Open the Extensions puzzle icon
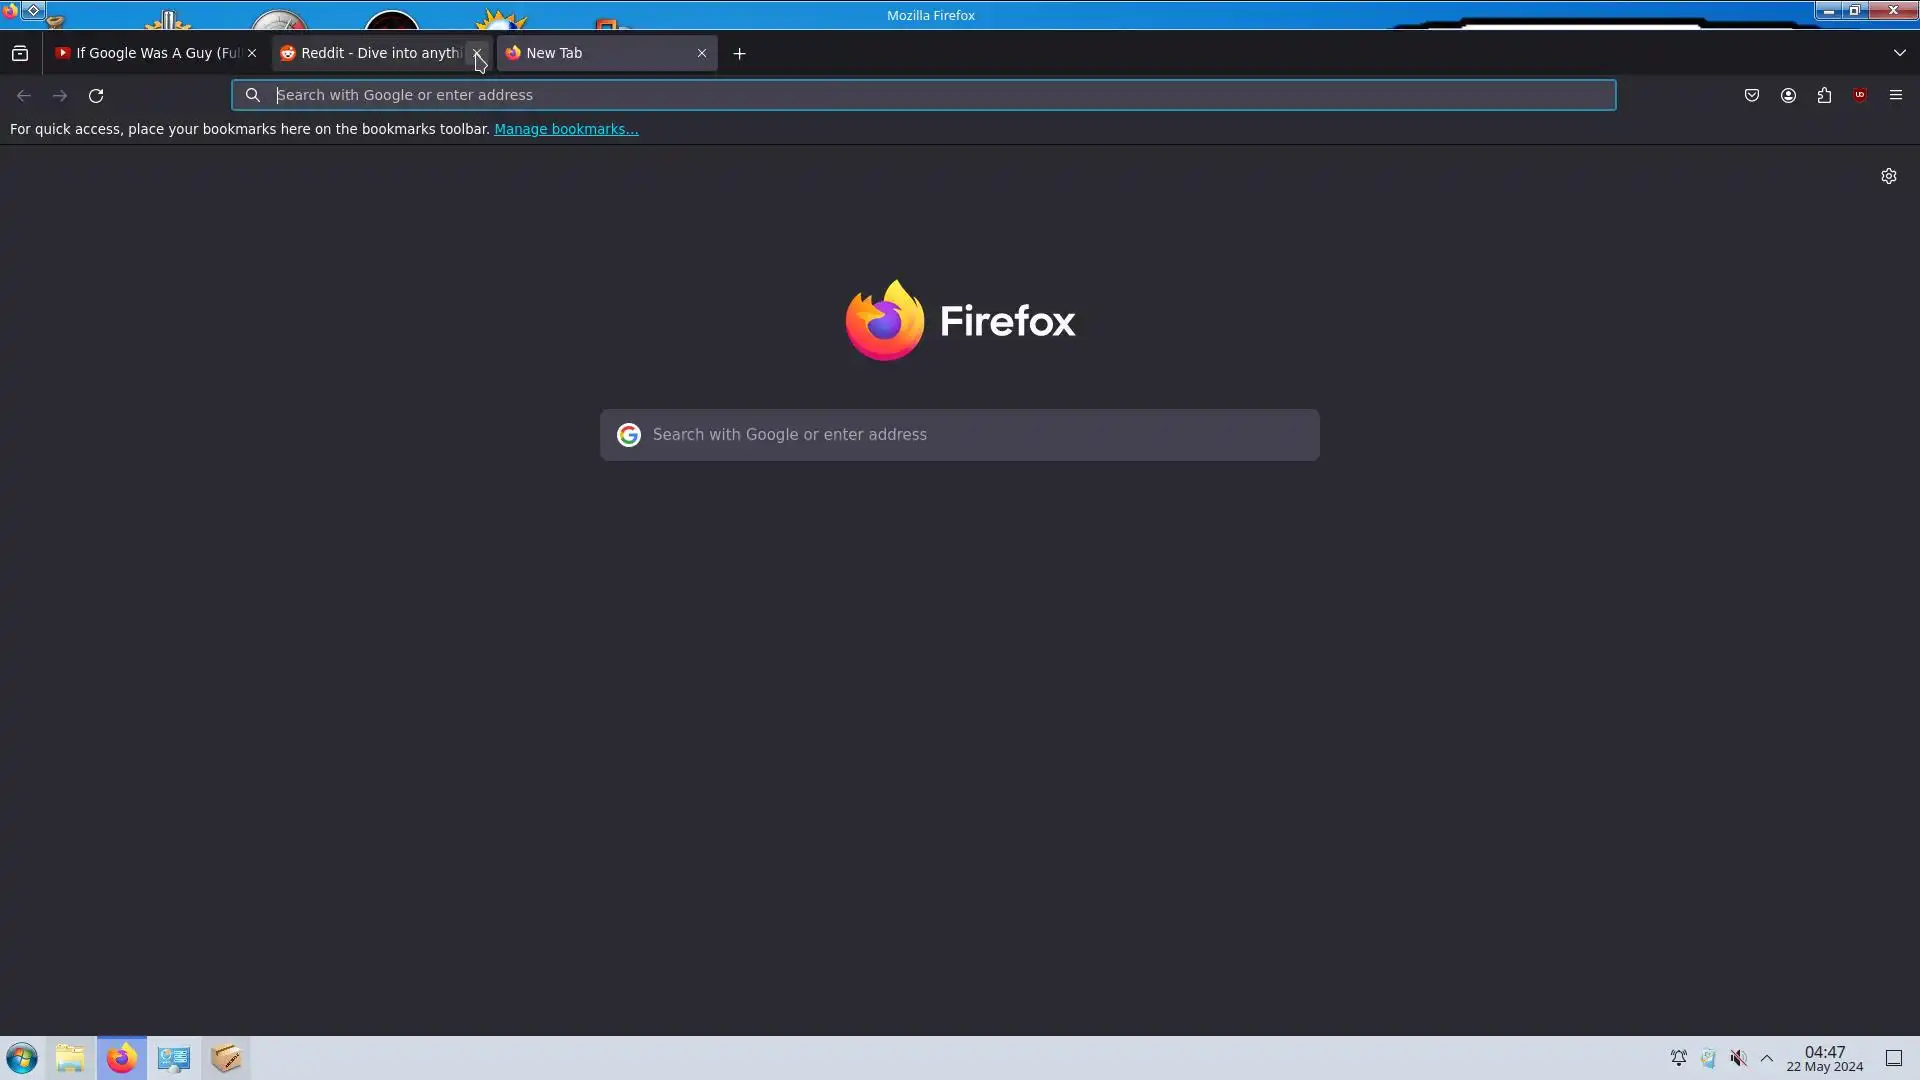This screenshot has width=1920, height=1080. point(1824,96)
